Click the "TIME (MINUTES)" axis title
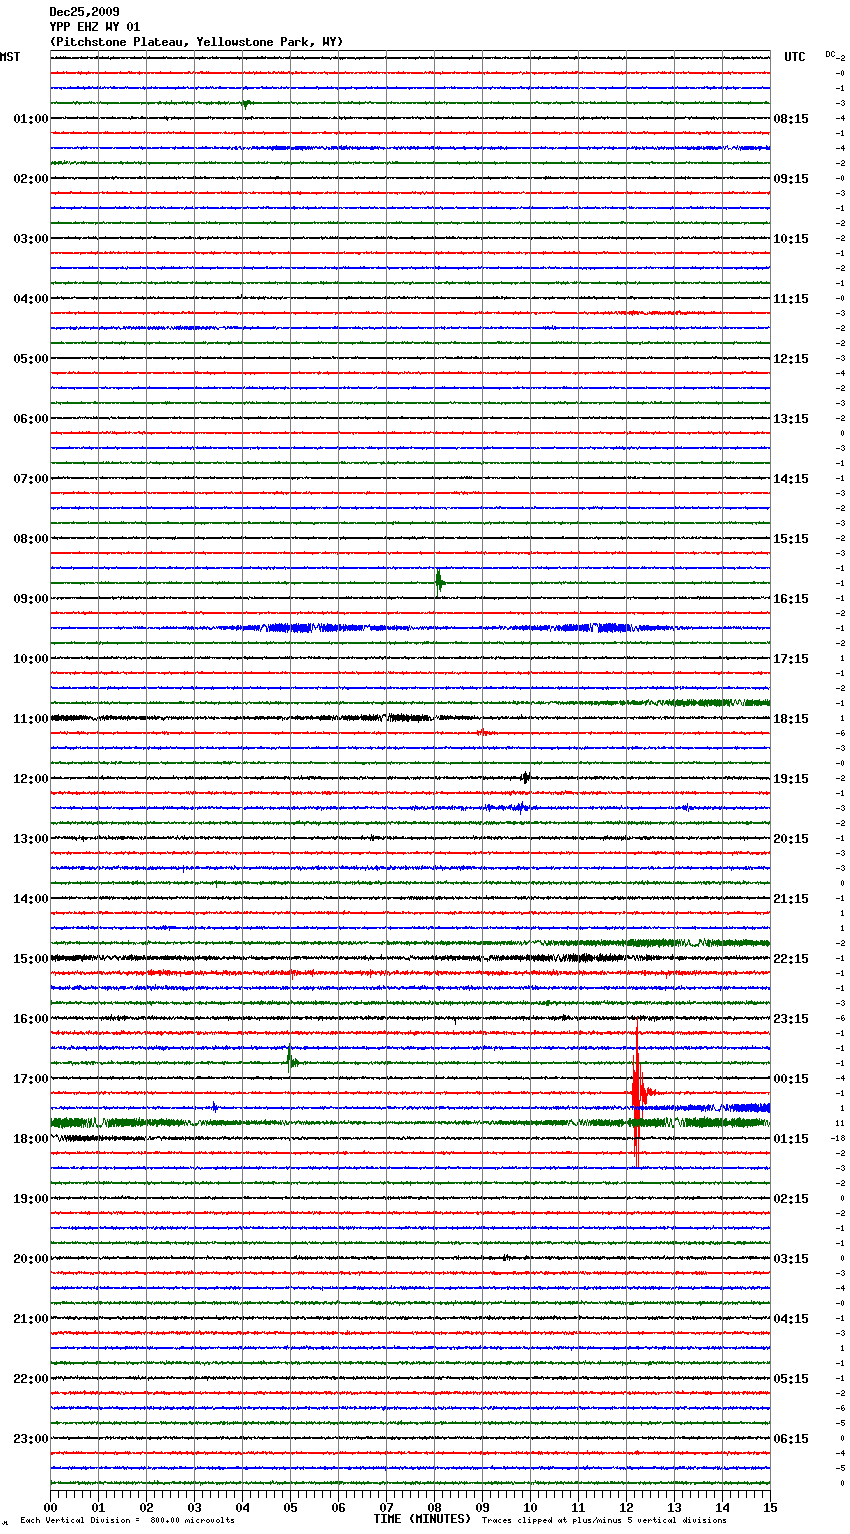The width and height of the screenshot is (850, 1534). click(422, 1519)
